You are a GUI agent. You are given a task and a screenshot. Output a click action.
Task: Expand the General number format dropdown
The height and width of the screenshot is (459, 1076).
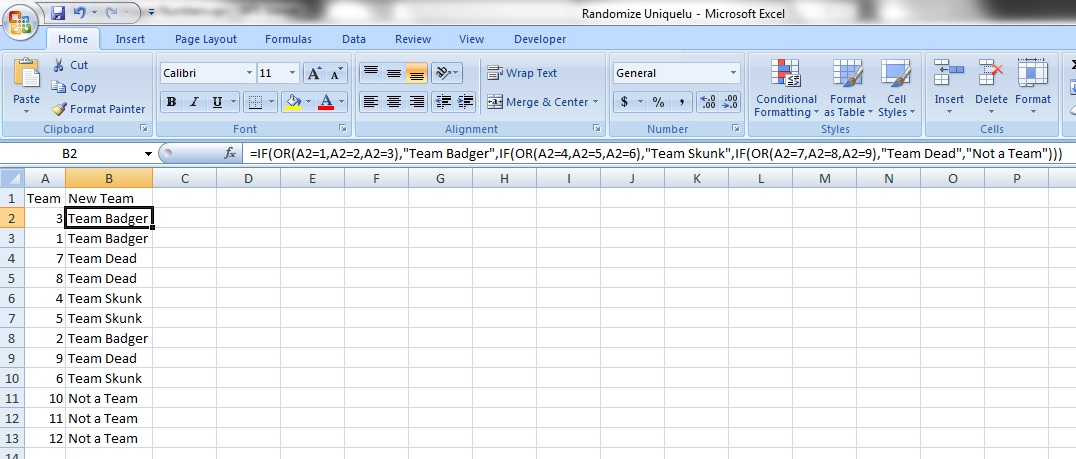[x=733, y=73]
